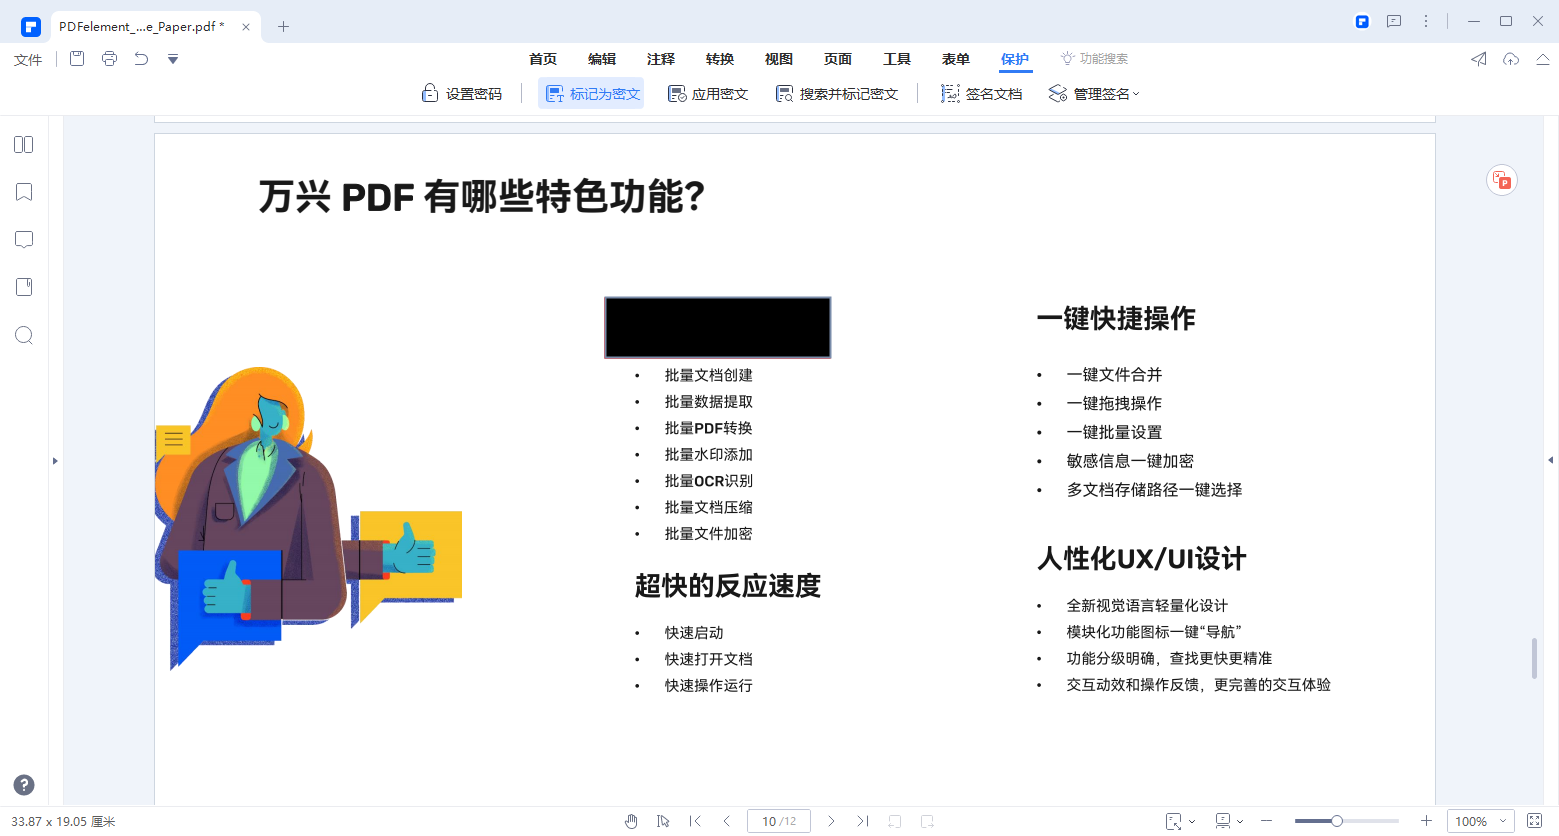
Task: Open the Print dialog from the quick toolbar
Action: pyautogui.click(x=108, y=59)
